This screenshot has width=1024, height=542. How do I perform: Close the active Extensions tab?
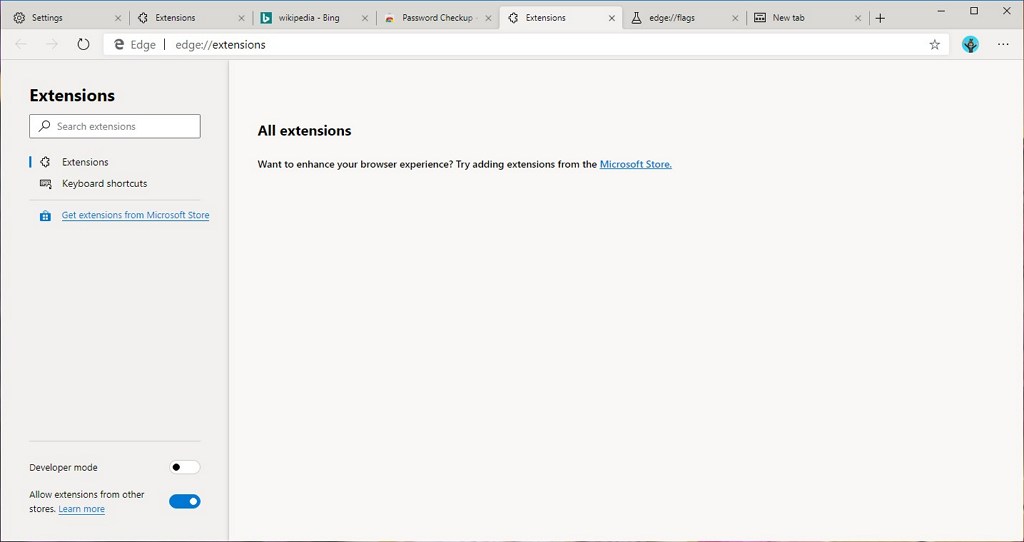point(612,18)
